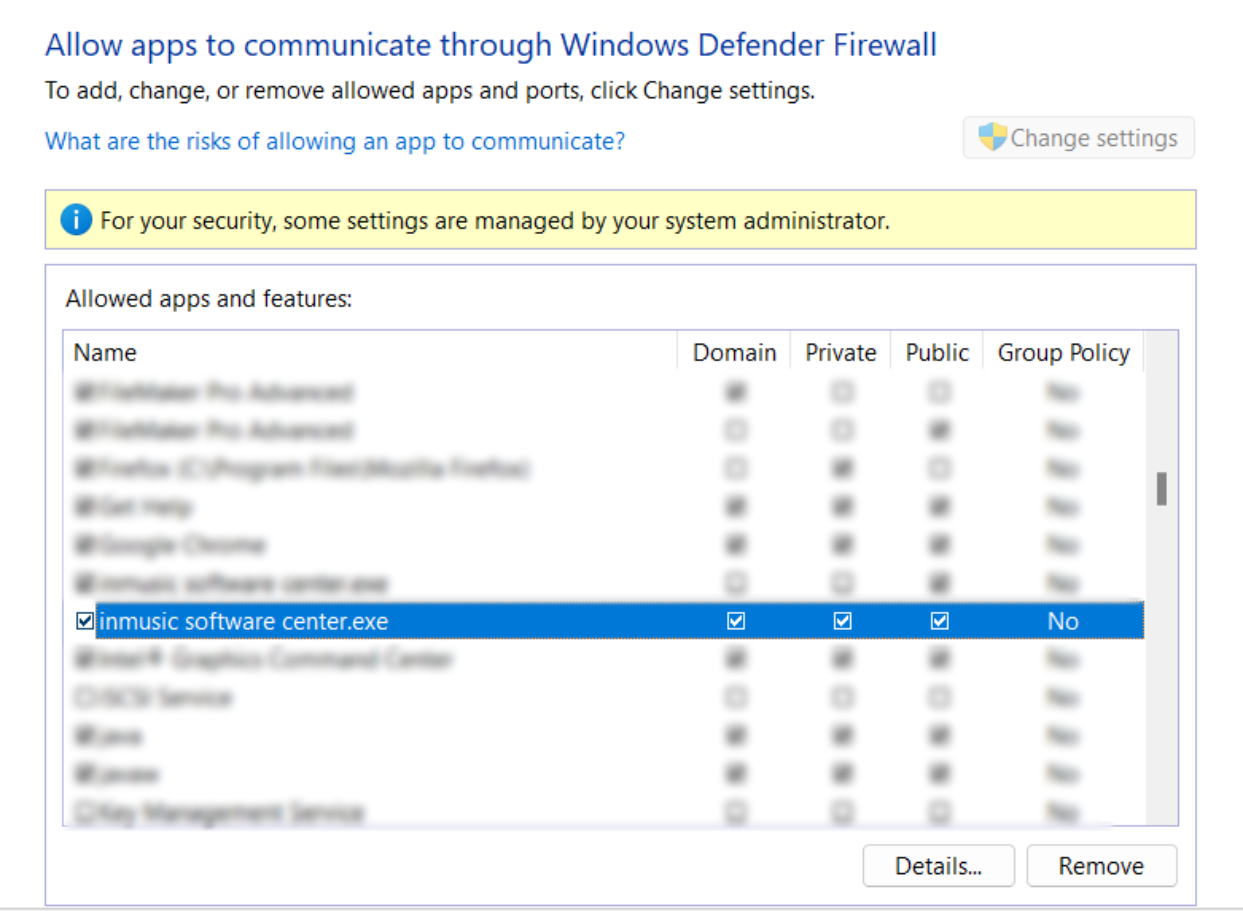1243x911 pixels.
Task: Click the Remove button
Action: 1102,866
